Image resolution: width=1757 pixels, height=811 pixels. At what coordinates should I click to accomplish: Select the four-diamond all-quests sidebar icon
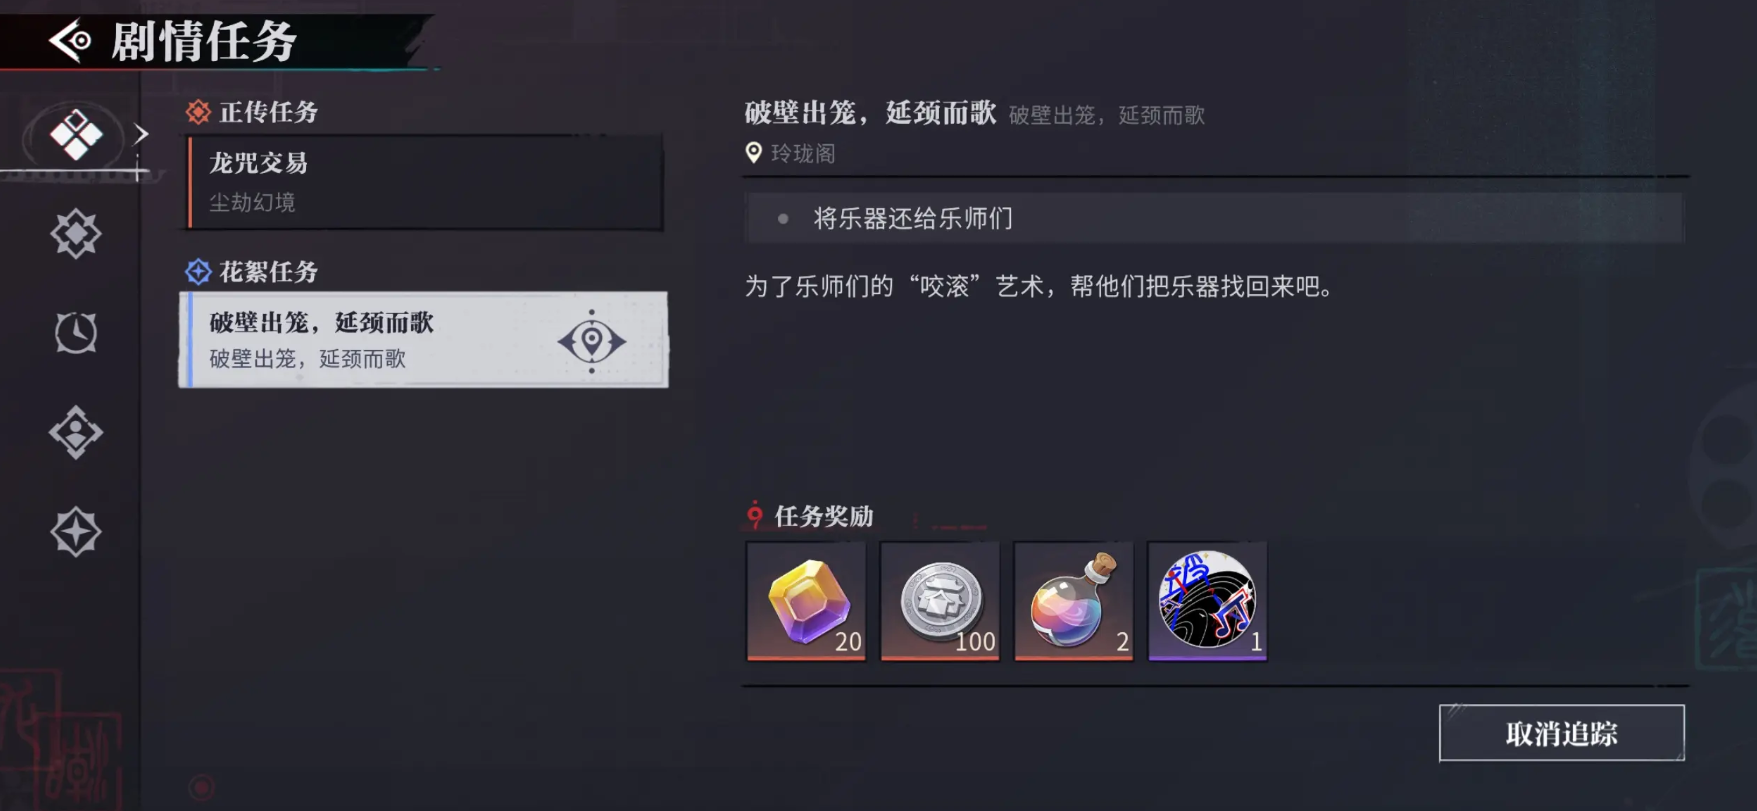tap(76, 134)
